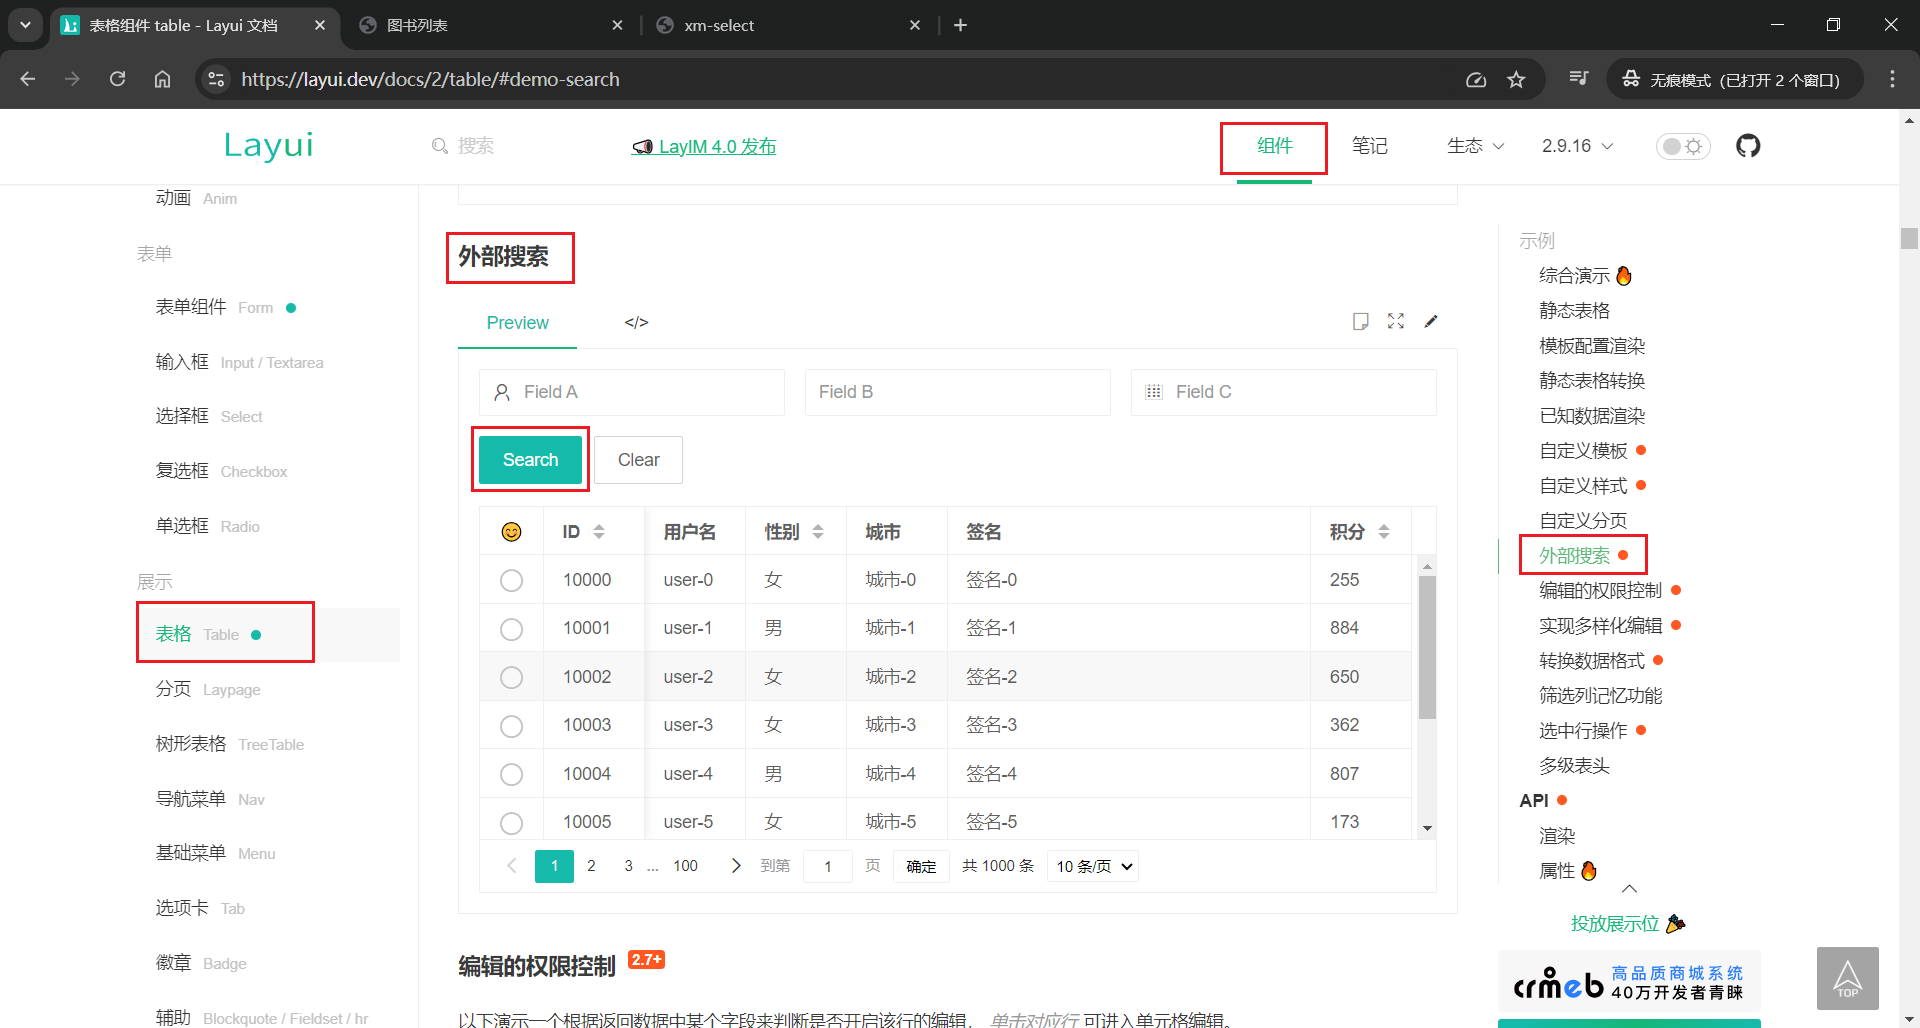Go to browser home page
The width and height of the screenshot is (1920, 1028).
(x=162, y=79)
